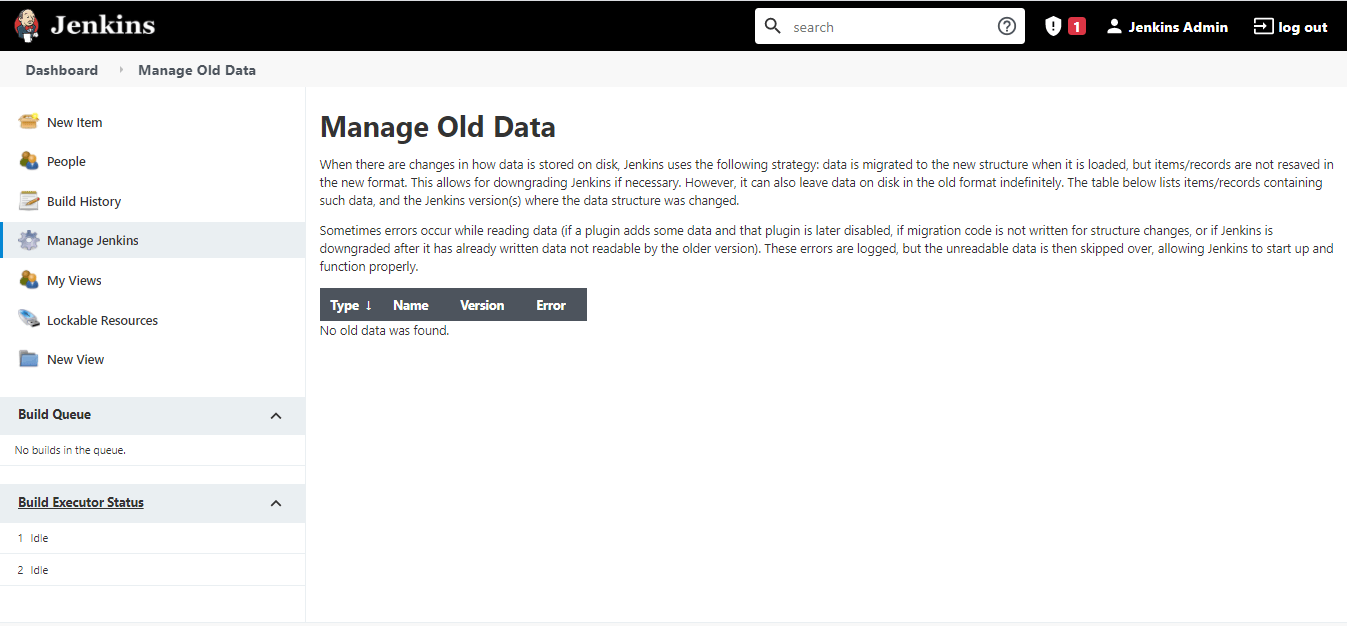1347x626 pixels.
Task: Sort table by Type column
Action: click(350, 305)
